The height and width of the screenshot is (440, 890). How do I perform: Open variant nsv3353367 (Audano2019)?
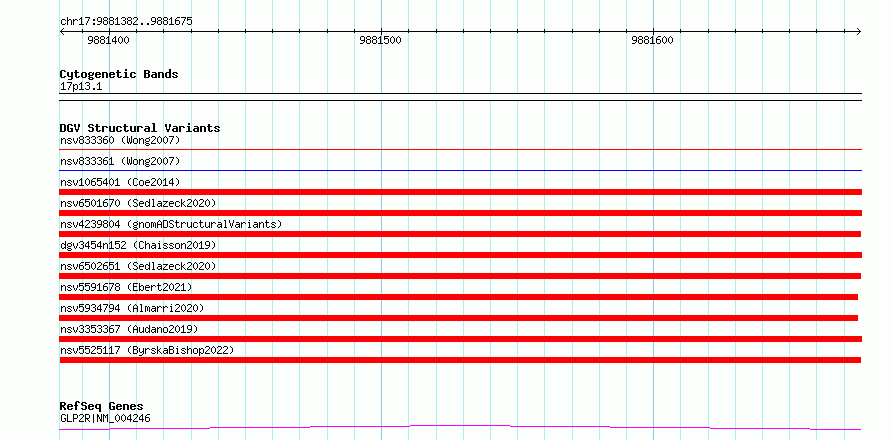(x=129, y=329)
